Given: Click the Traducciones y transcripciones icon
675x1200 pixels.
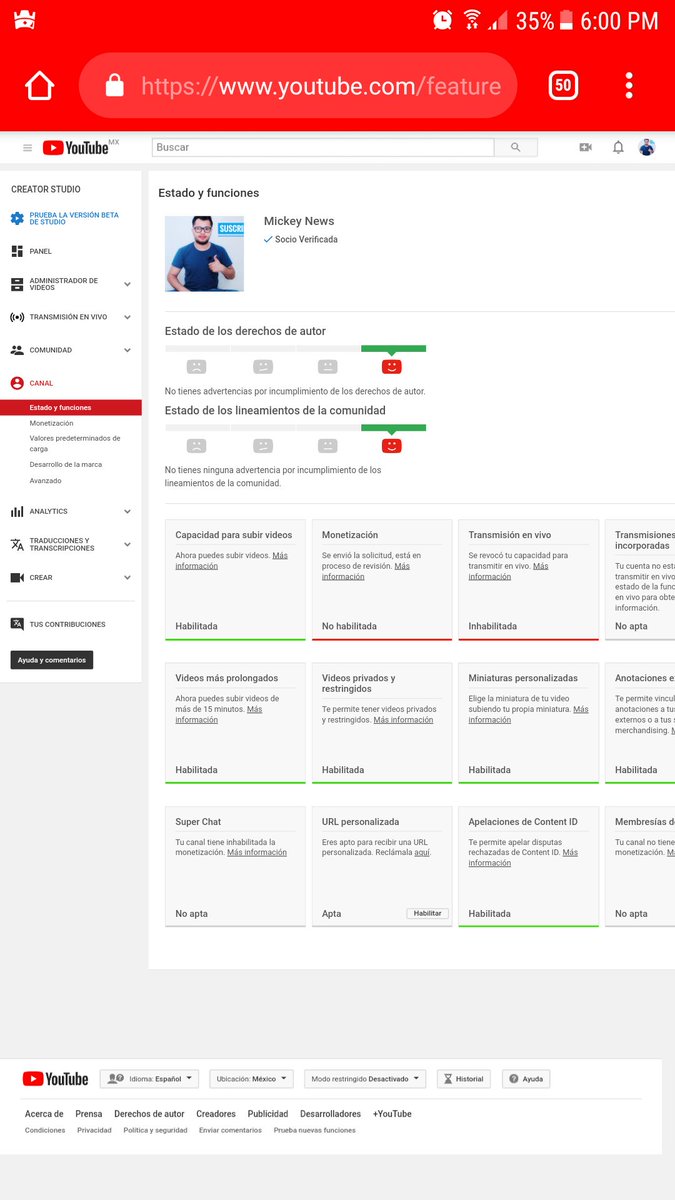Looking at the screenshot, I should 17,544.
